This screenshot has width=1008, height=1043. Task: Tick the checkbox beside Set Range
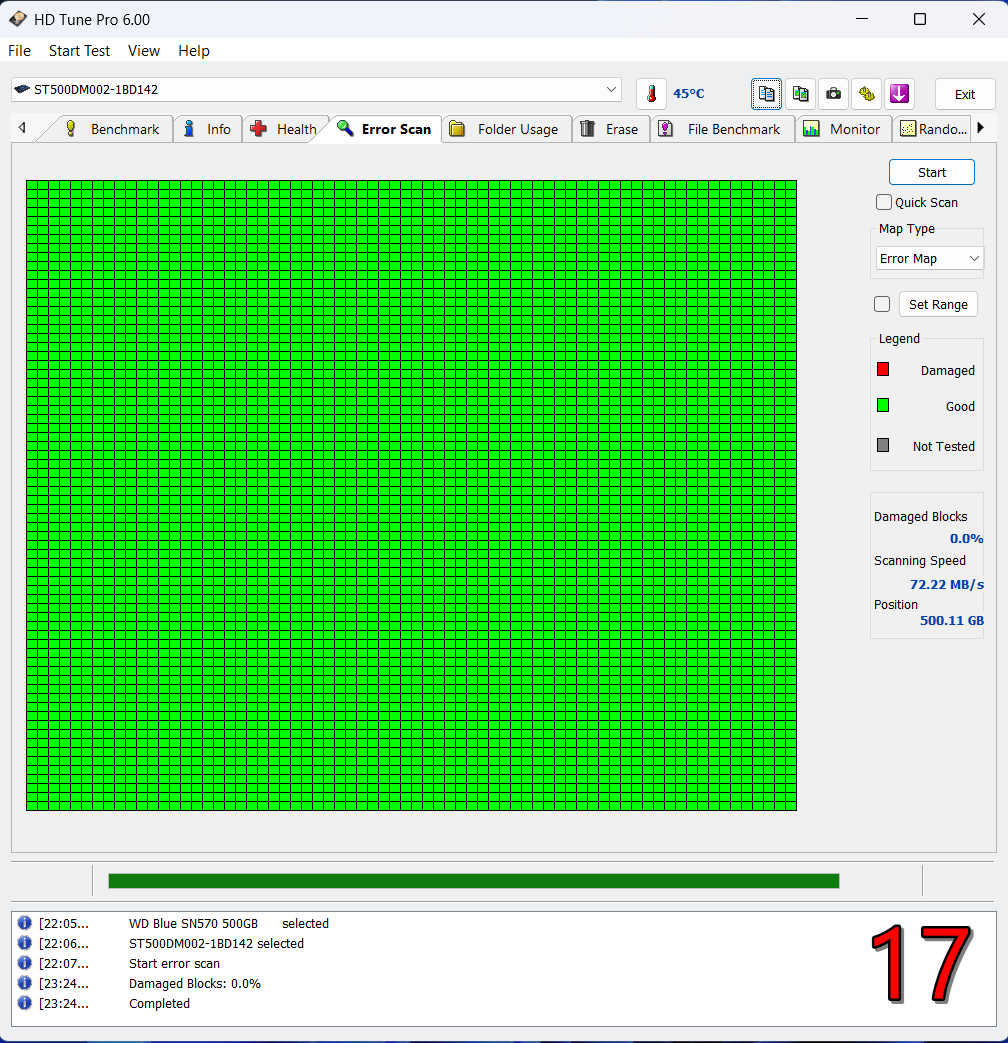(x=882, y=305)
